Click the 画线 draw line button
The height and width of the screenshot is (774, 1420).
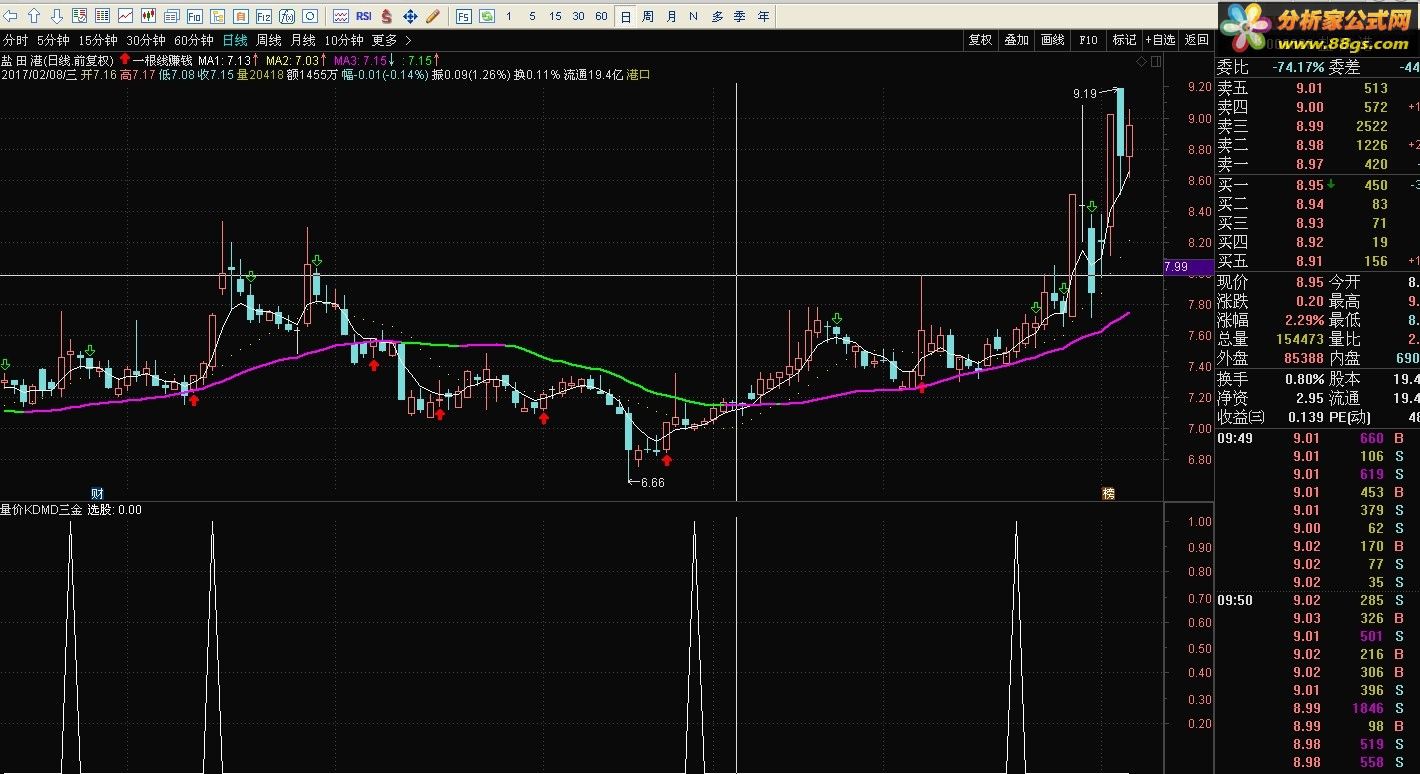point(1052,40)
